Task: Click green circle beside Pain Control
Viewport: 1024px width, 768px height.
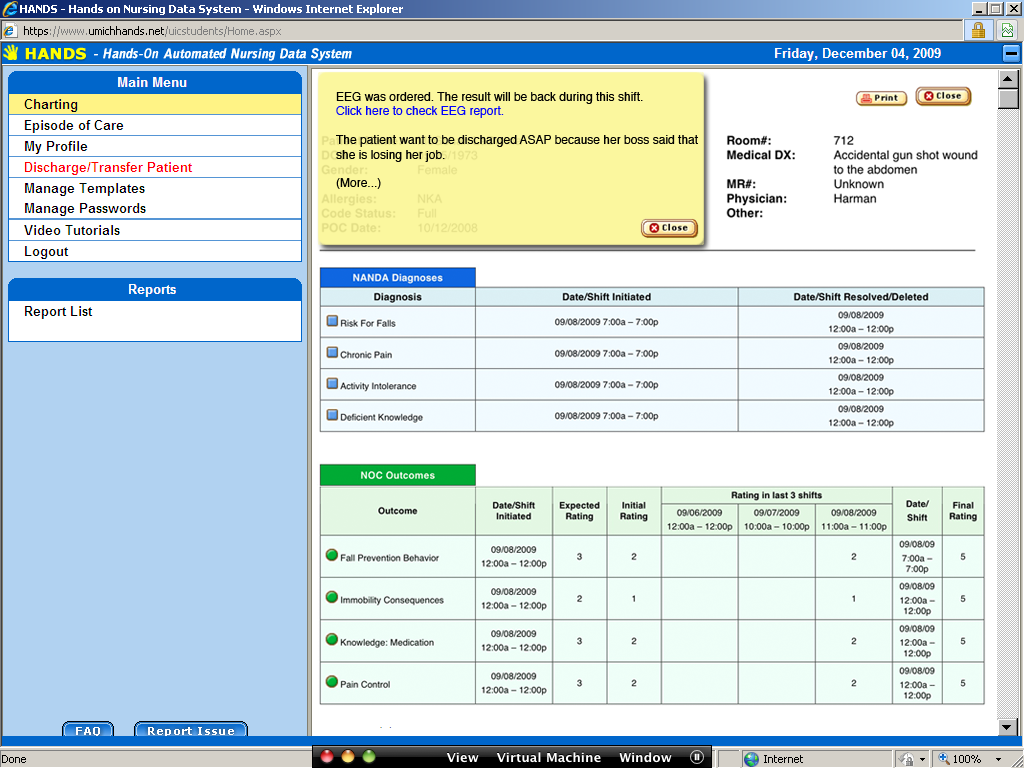Action: (332, 681)
